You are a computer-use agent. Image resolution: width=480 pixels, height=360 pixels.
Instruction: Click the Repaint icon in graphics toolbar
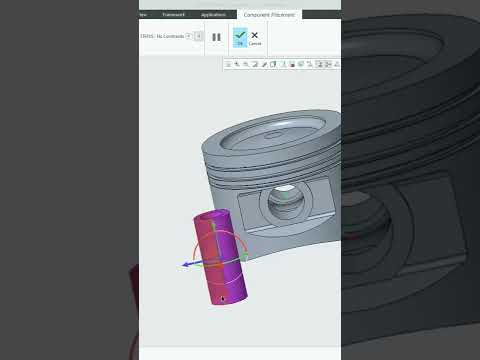pyautogui.click(x=255, y=64)
